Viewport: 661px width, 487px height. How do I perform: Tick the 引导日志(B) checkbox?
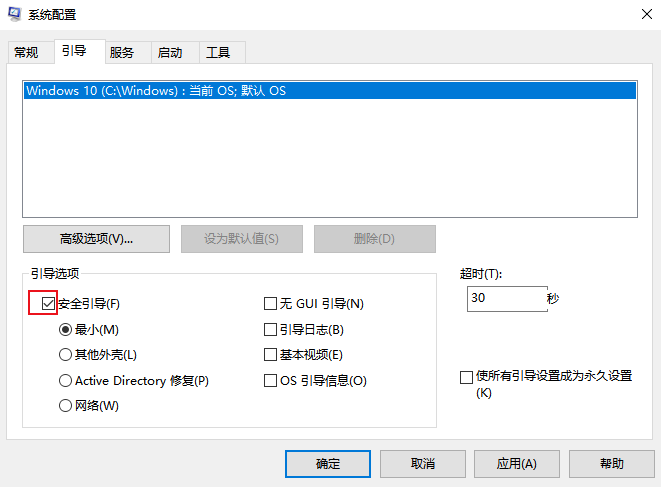click(270, 329)
